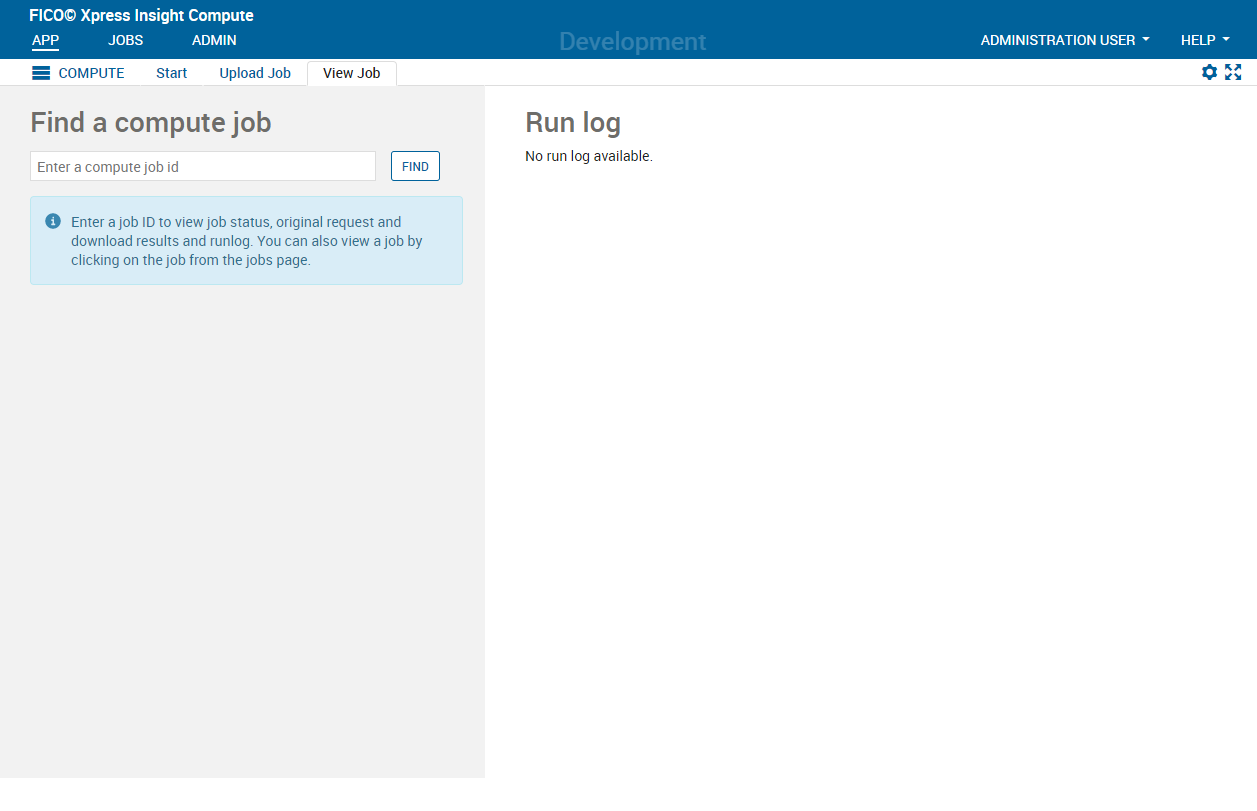Open the ADMIN menu
Image resolution: width=1257 pixels, height=811 pixels.
214,40
